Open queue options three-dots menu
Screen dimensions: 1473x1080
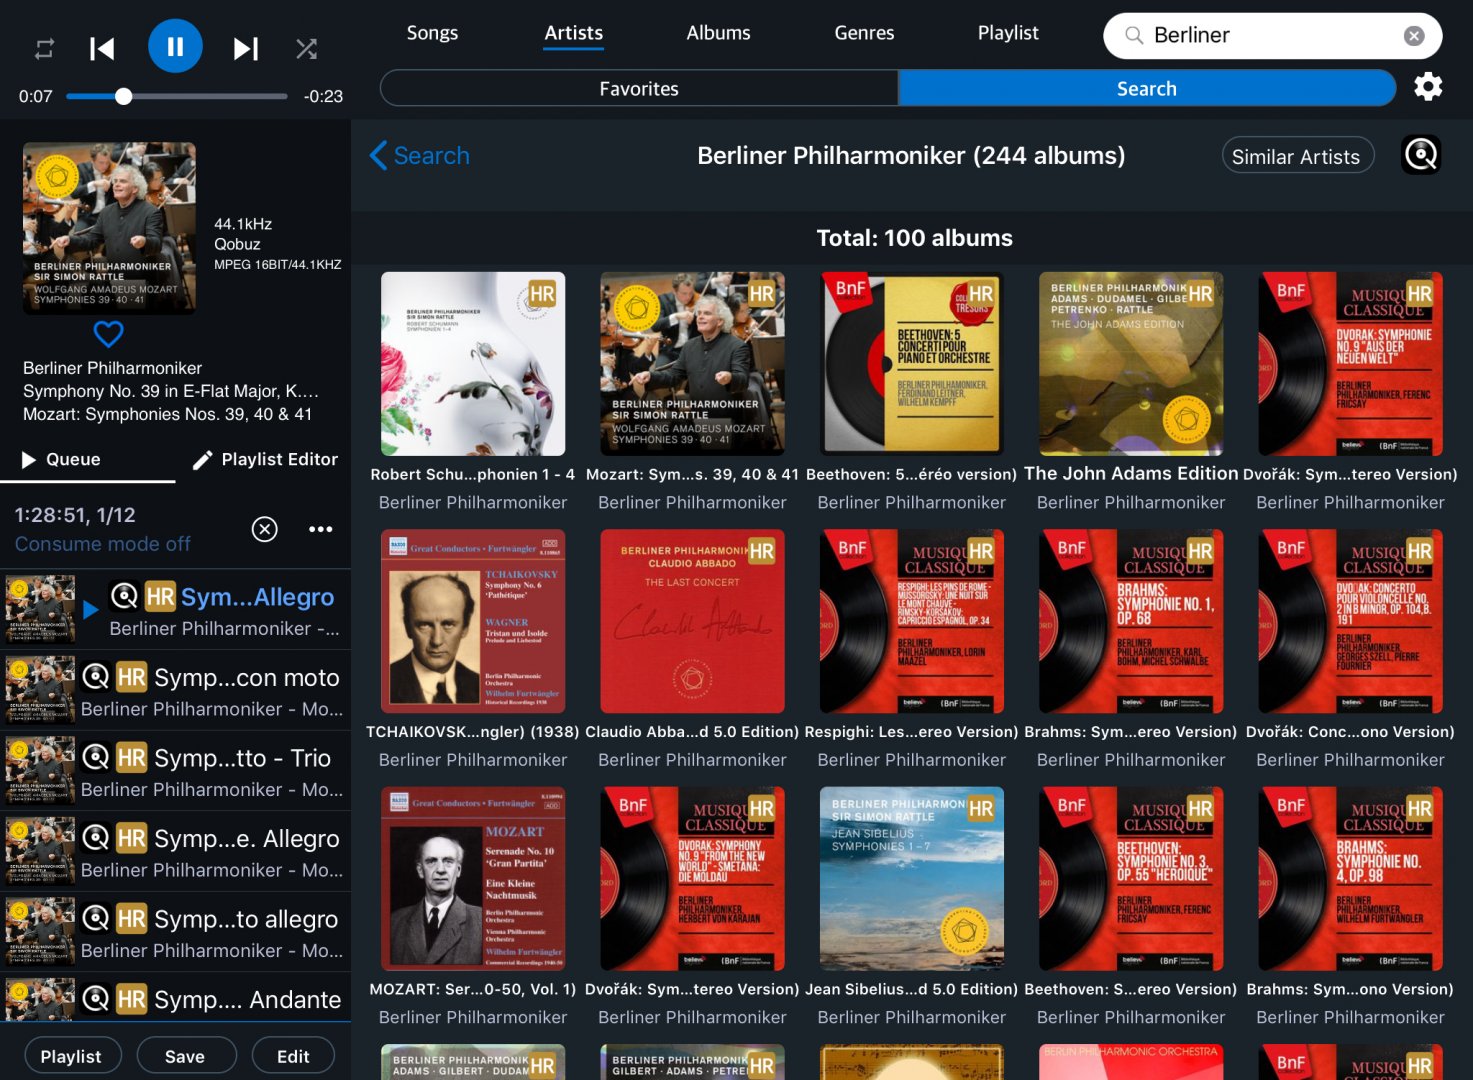click(x=320, y=529)
